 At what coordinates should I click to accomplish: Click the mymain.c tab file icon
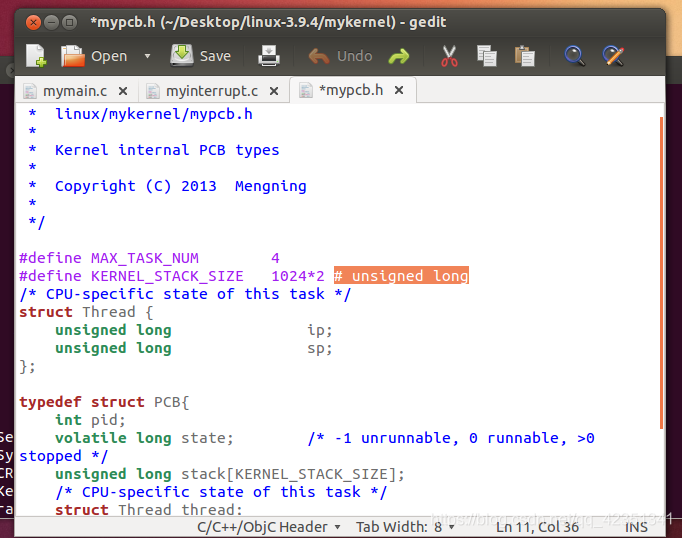point(30,91)
